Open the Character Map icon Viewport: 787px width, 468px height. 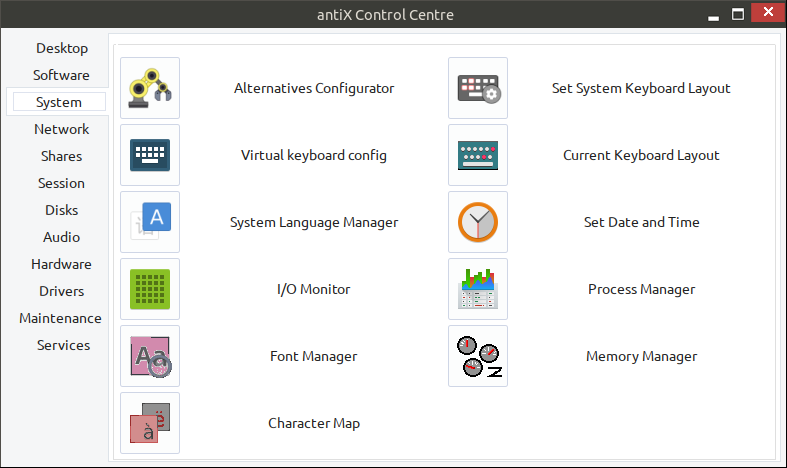[x=150, y=423]
